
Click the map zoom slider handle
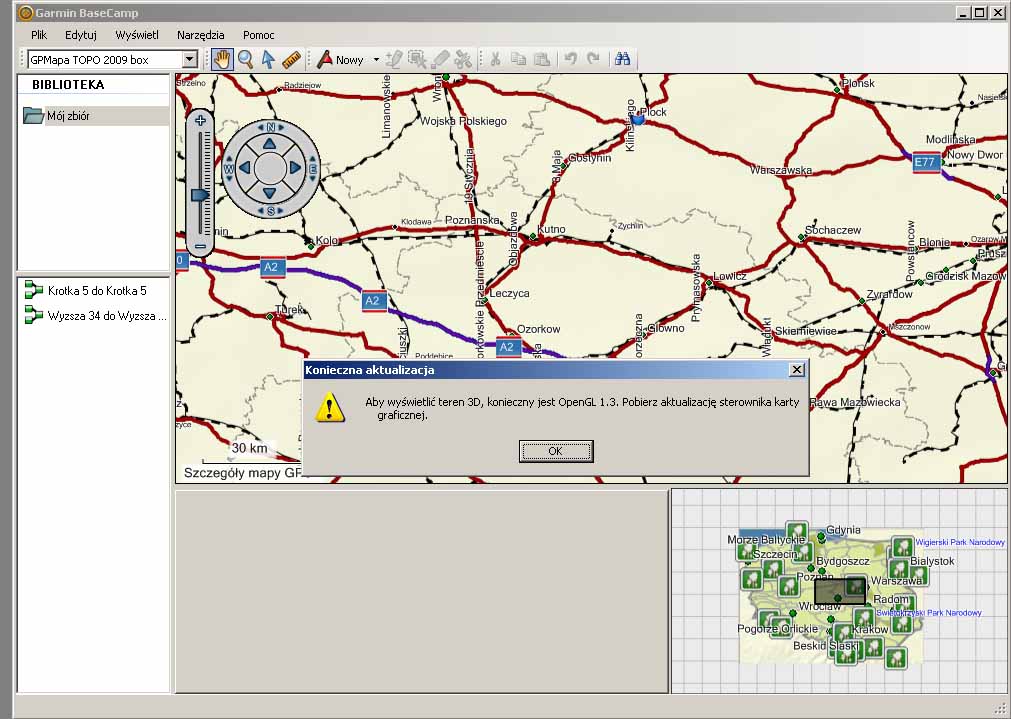[200, 196]
